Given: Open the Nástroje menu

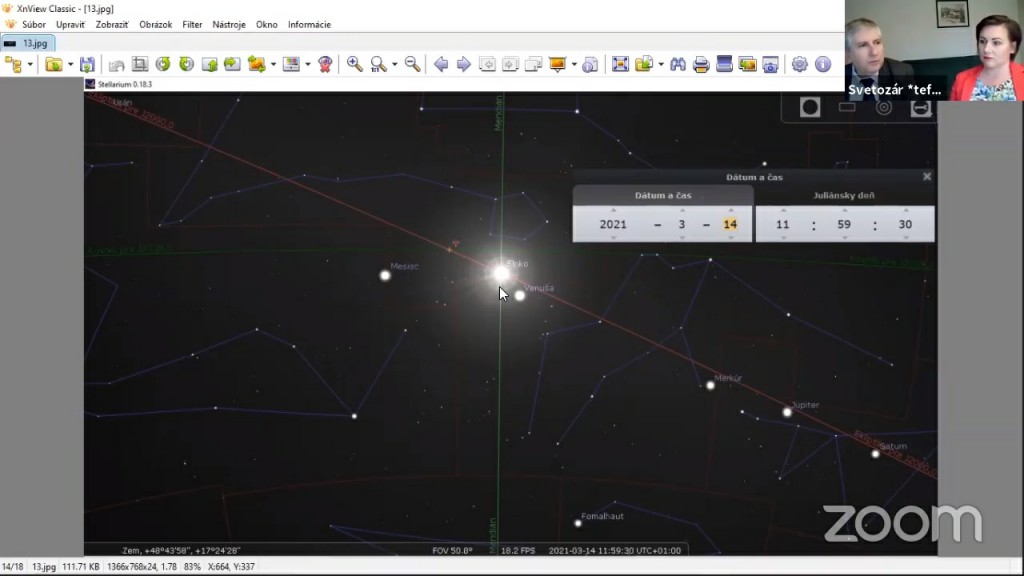Looking at the screenshot, I should 229,24.
